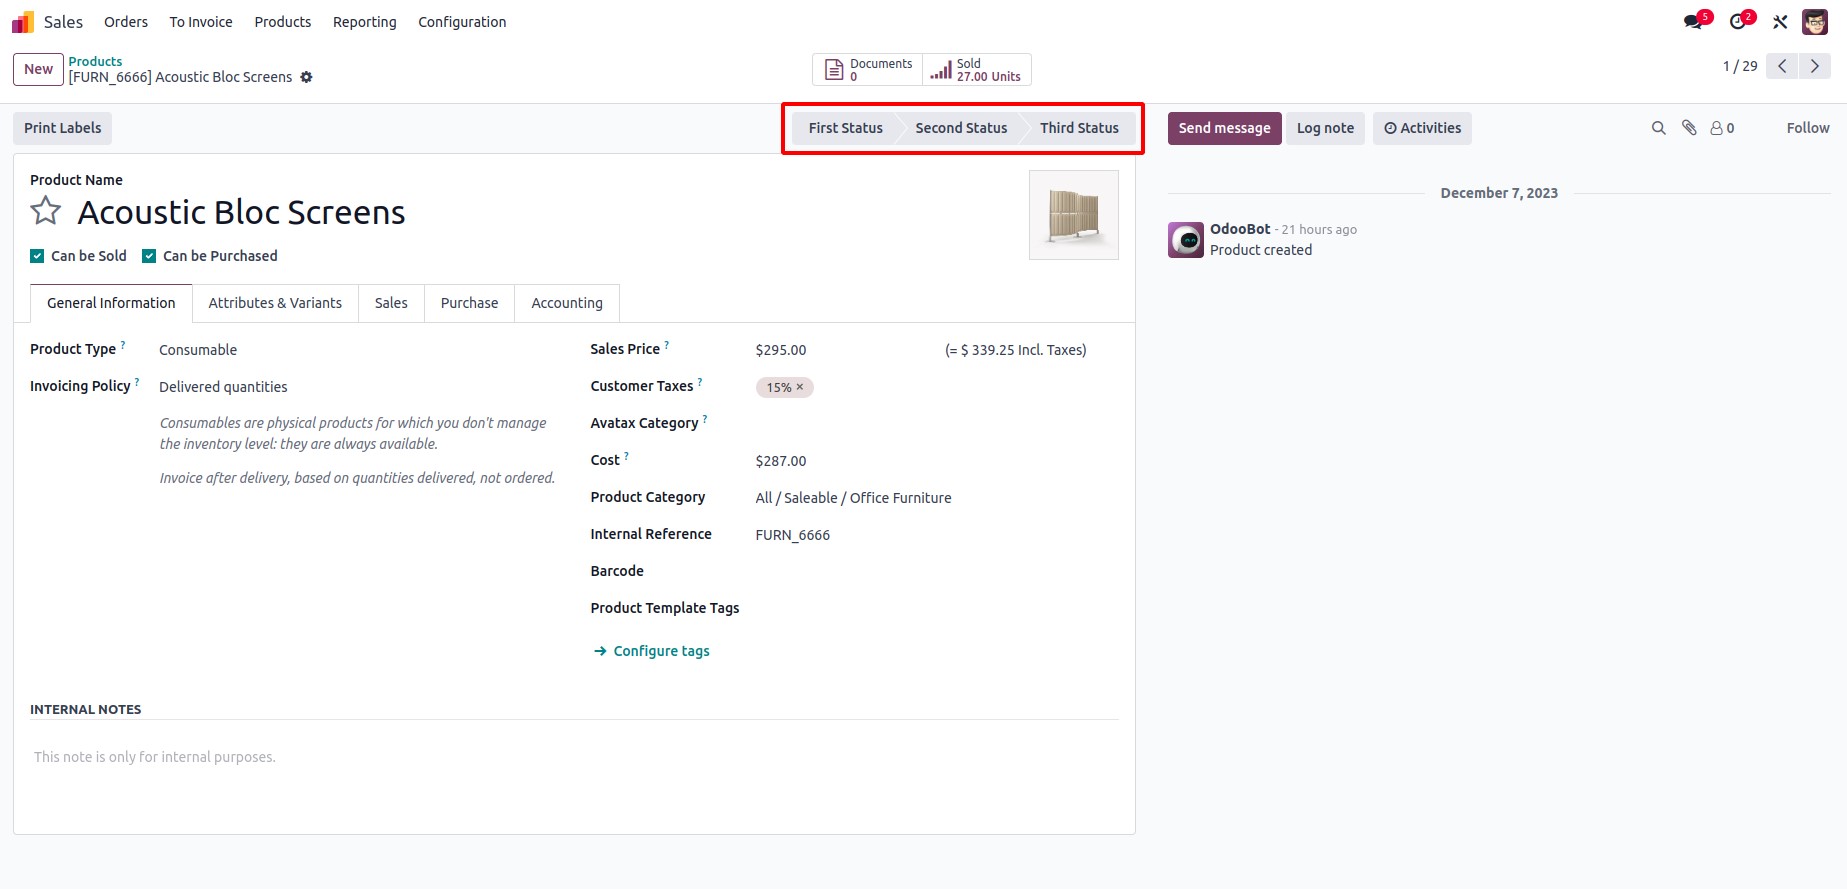This screenshot has width=1847, height=889.
Task: Toggle the favorite star next to product name
Action: [x=46, y=211]
